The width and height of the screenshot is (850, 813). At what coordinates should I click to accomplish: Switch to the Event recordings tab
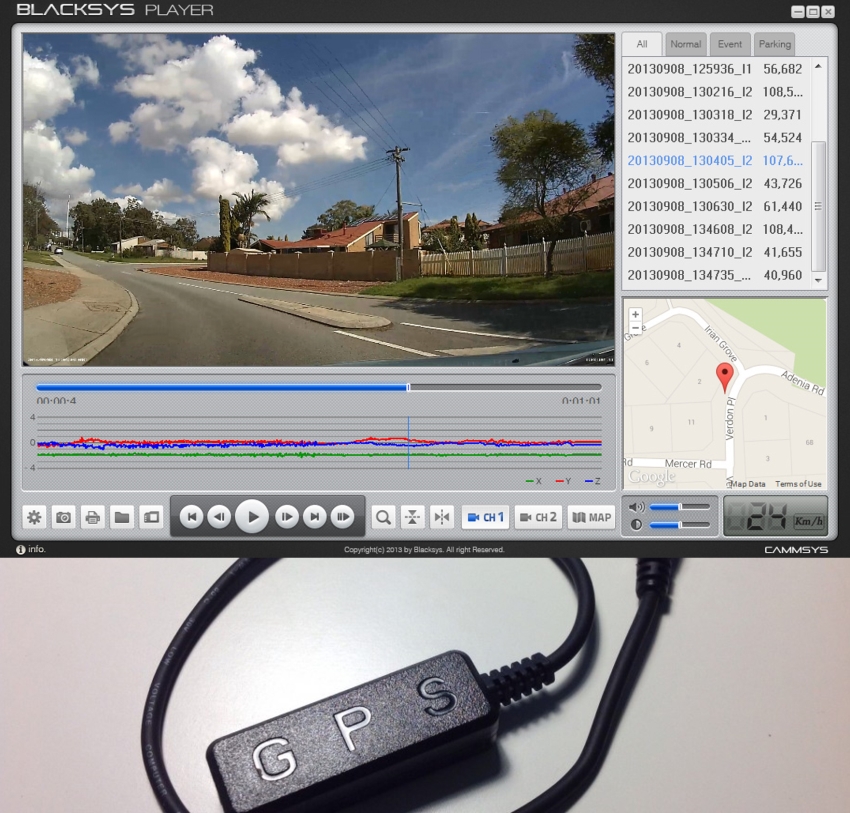click(730, 44)
